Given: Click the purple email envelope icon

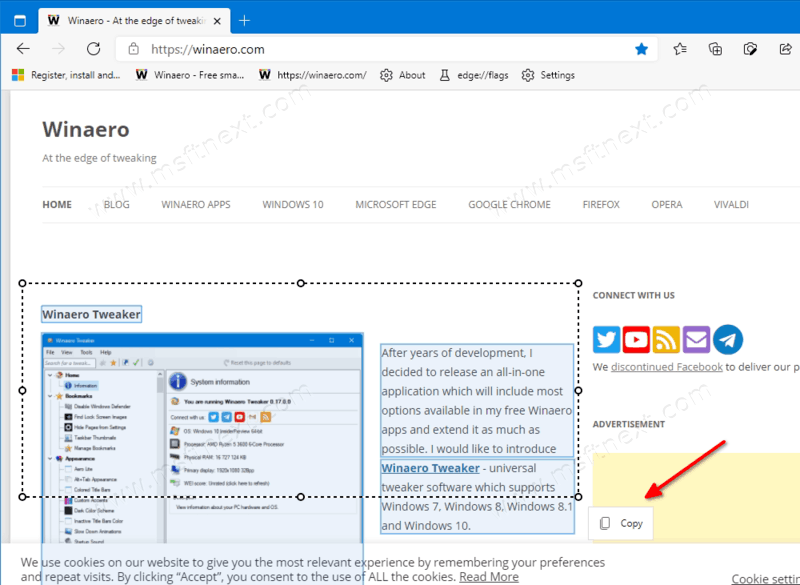Looking at the screenshot, I should [697, 340].
